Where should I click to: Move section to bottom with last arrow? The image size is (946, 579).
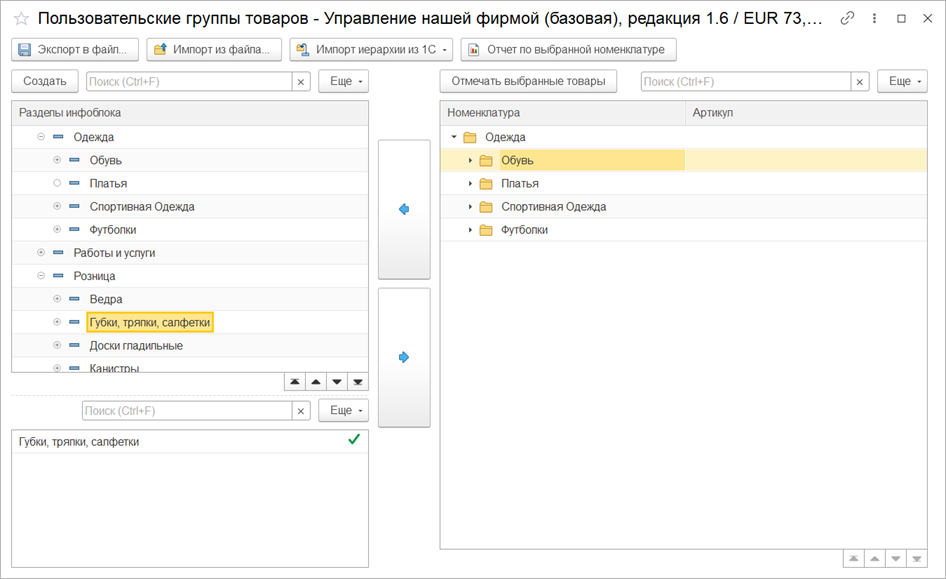click(358, 382)
